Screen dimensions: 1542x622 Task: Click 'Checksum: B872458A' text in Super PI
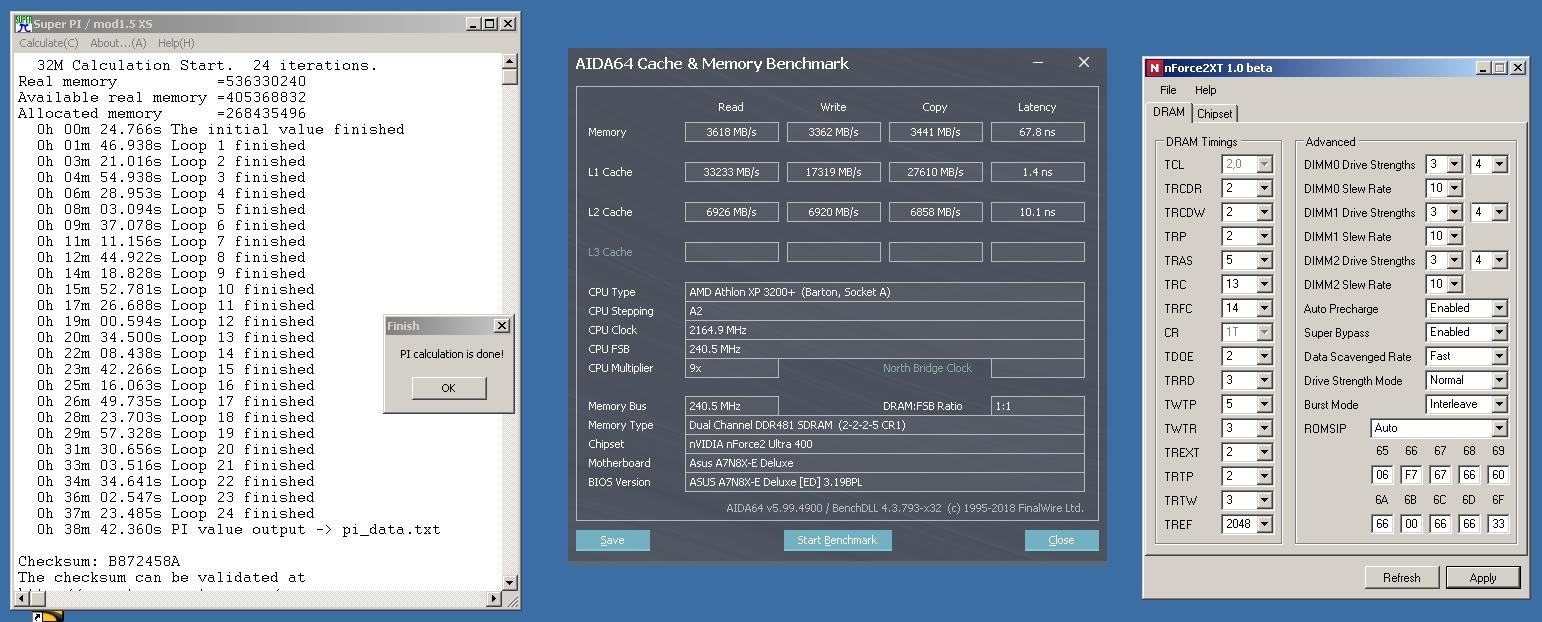tap(99, 561)
